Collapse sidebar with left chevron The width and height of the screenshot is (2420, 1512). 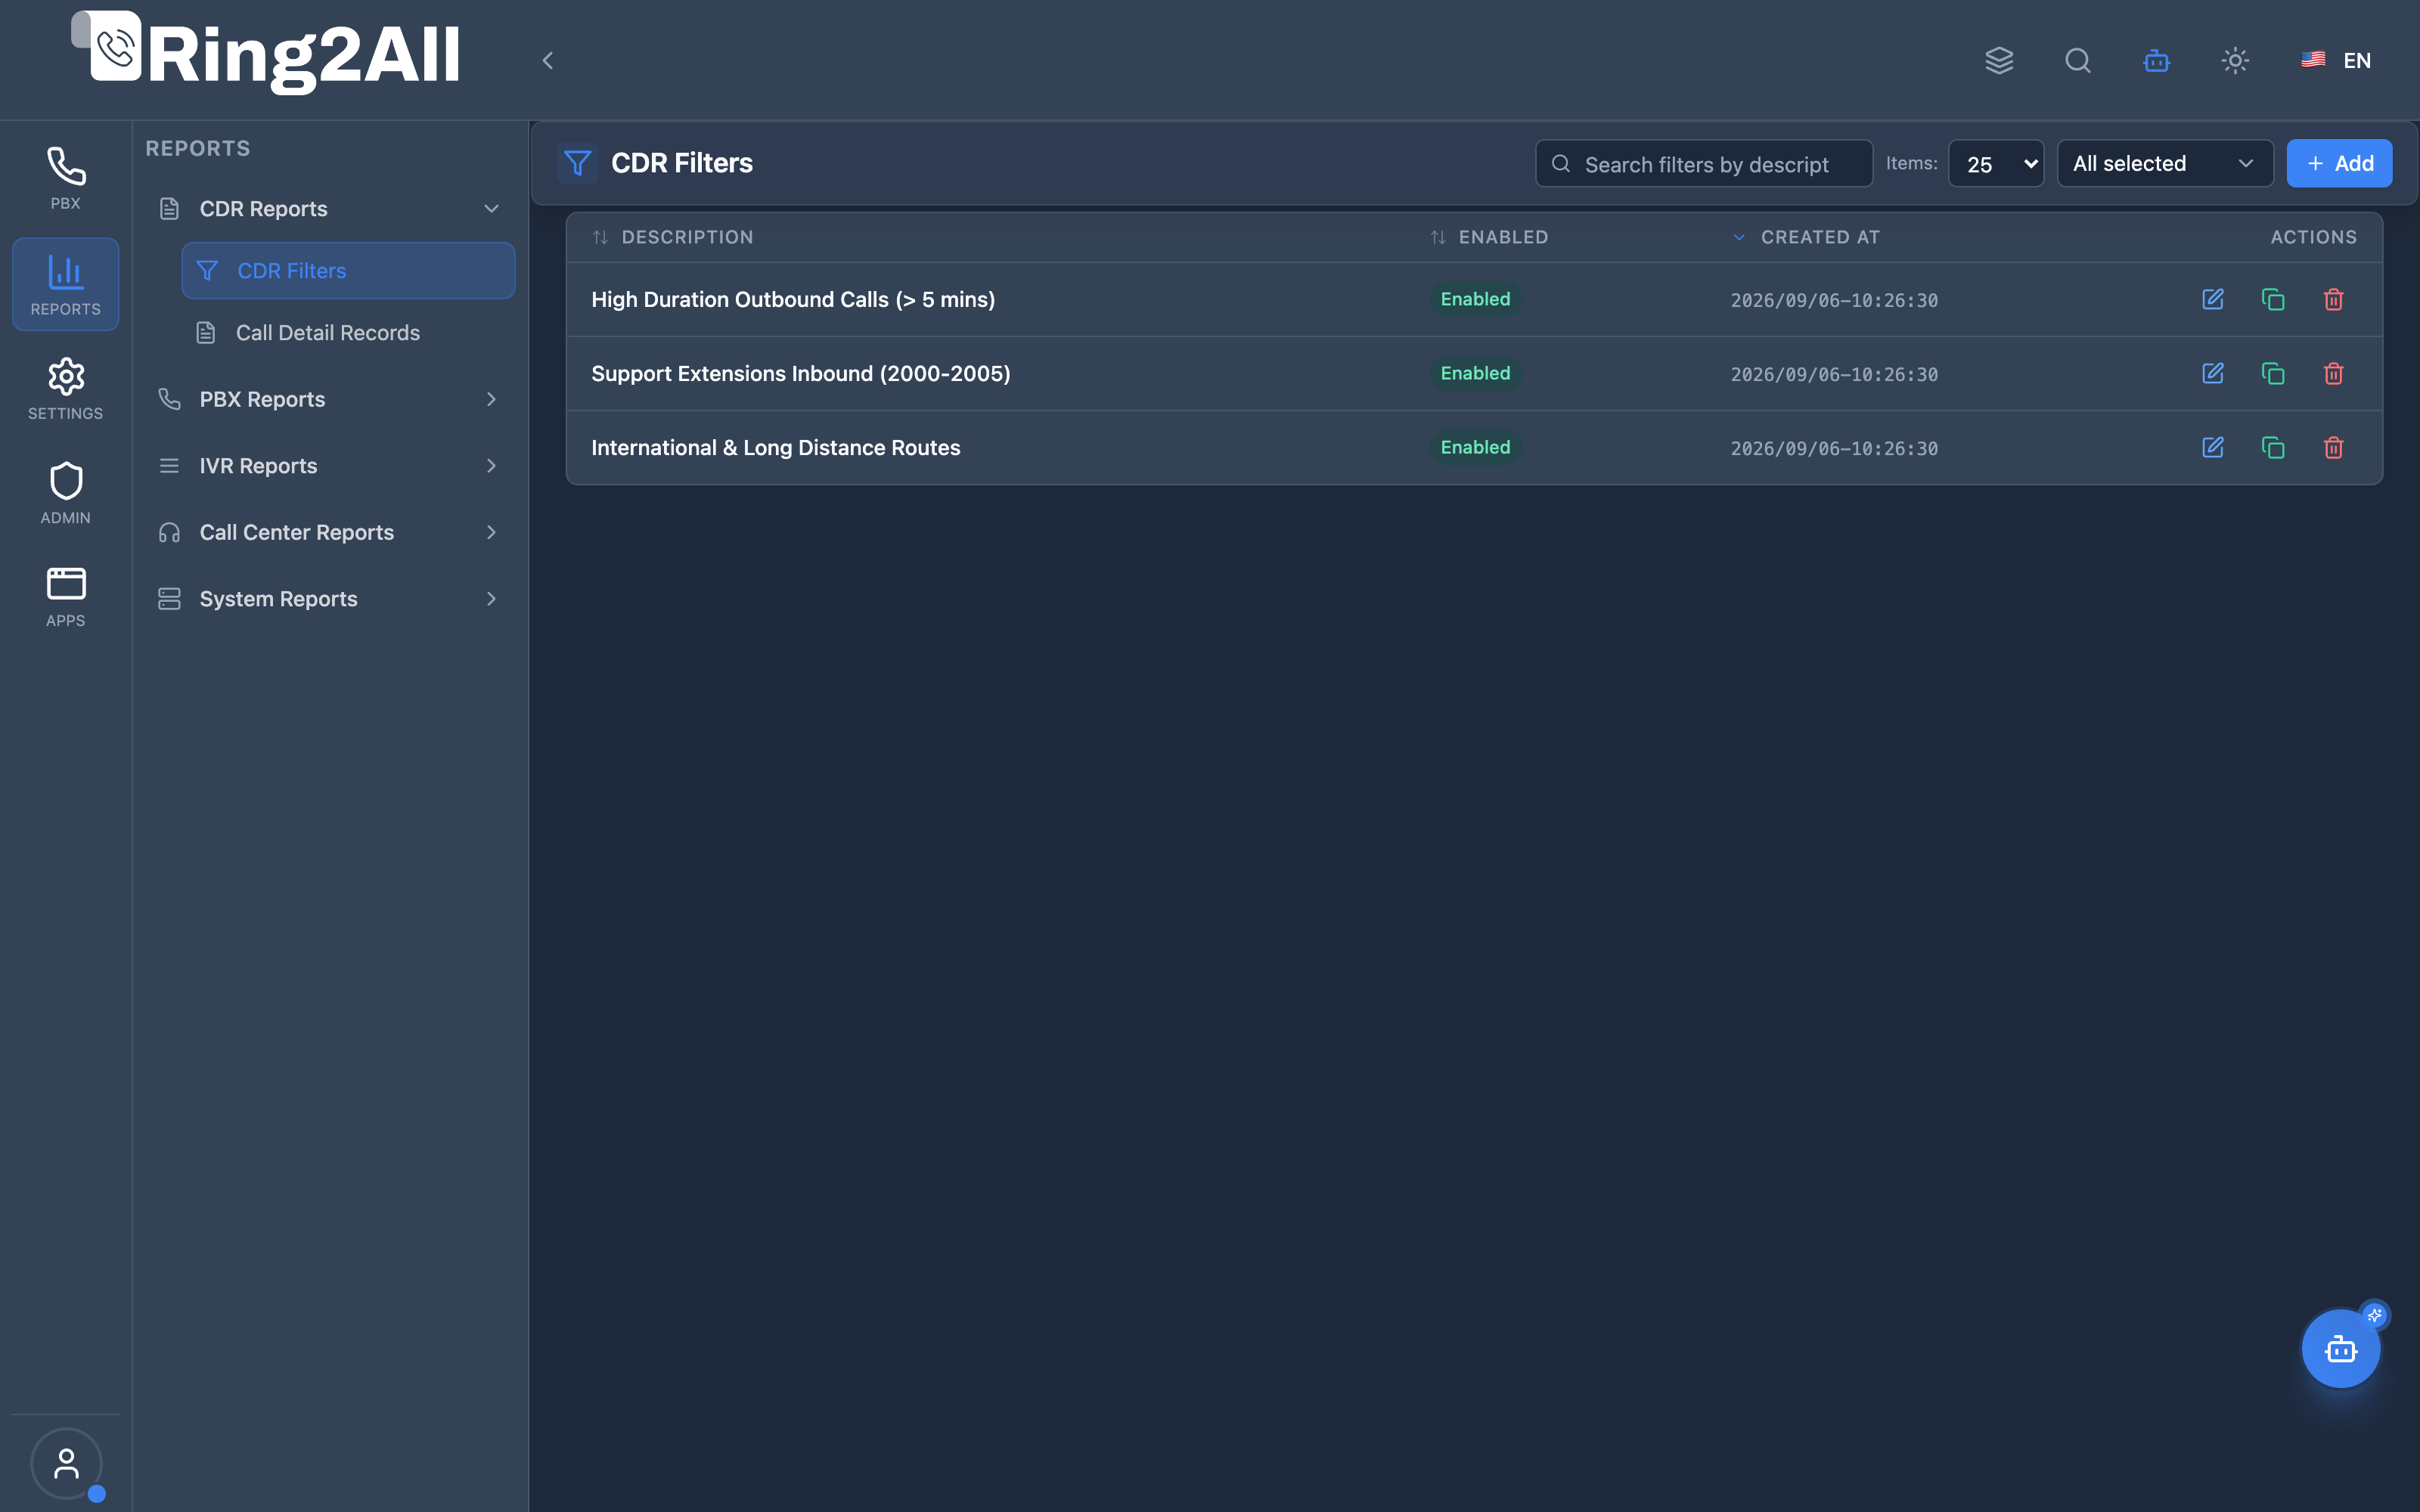pos(548,60)
